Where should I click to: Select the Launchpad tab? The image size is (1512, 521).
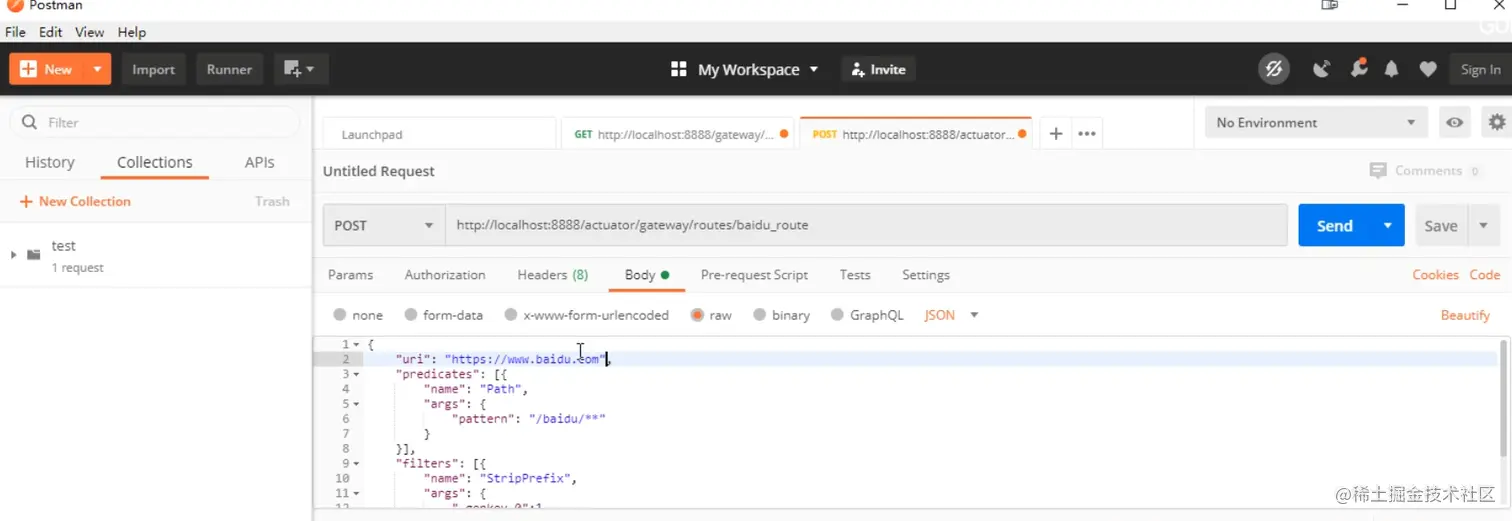tap(439, 134)
